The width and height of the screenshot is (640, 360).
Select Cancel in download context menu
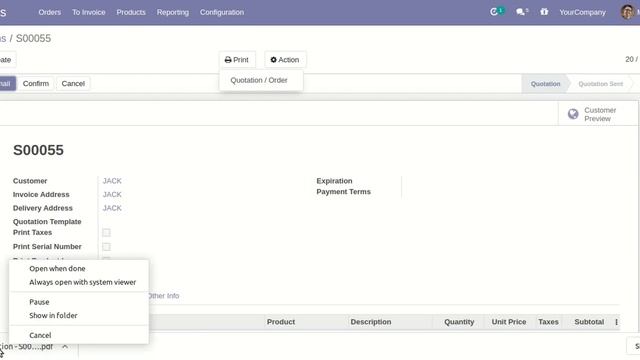[x=40, y=335]
